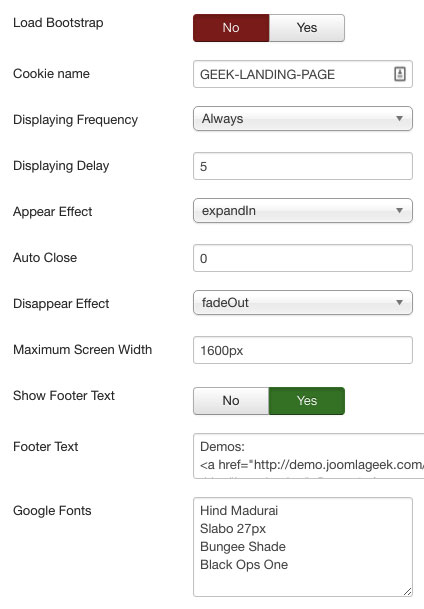This screenshot has width=424, height=609.
Task: Click the Disappear Effect dropdown arrow
Action: coord(399,303)
